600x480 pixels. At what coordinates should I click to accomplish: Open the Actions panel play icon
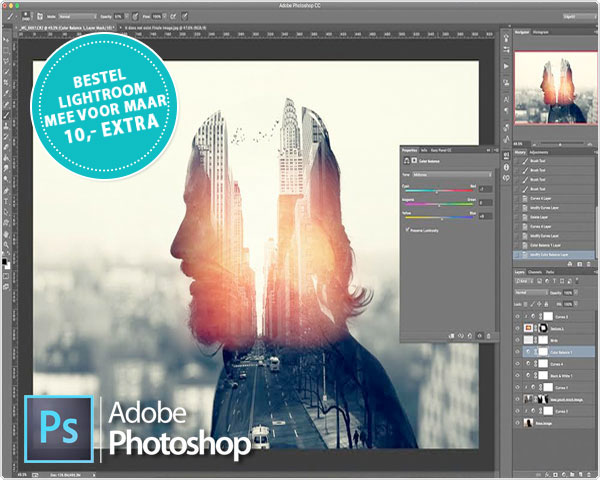coord(506,66)
